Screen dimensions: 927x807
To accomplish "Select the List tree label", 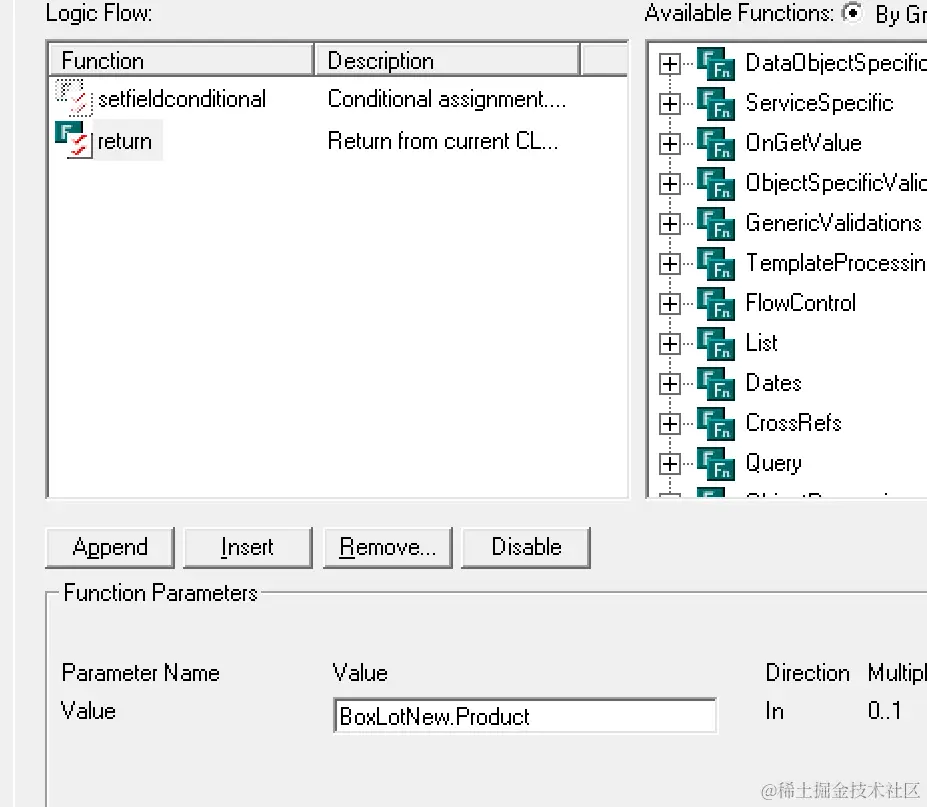I will (761, 343).
